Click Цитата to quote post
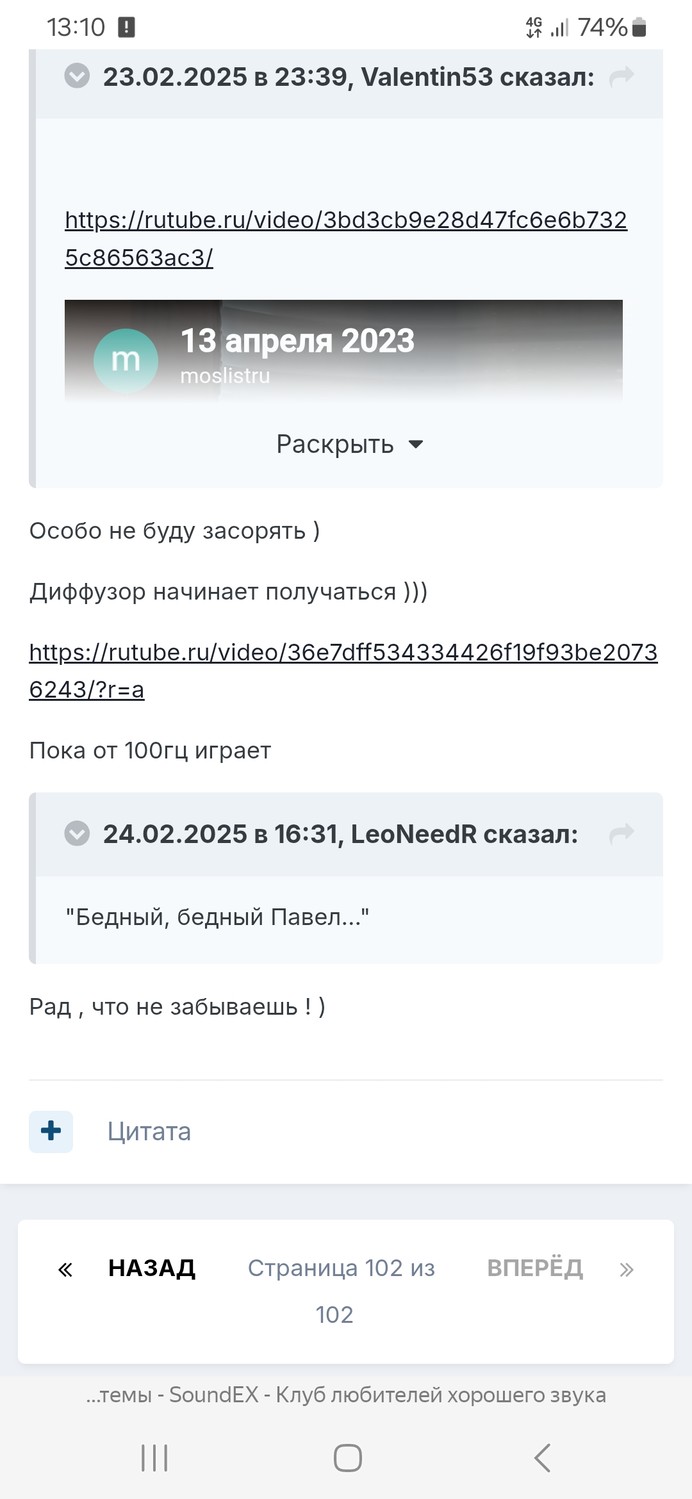The height and width of the screenshot is (1499, 692). click(x=149, y=1131)
